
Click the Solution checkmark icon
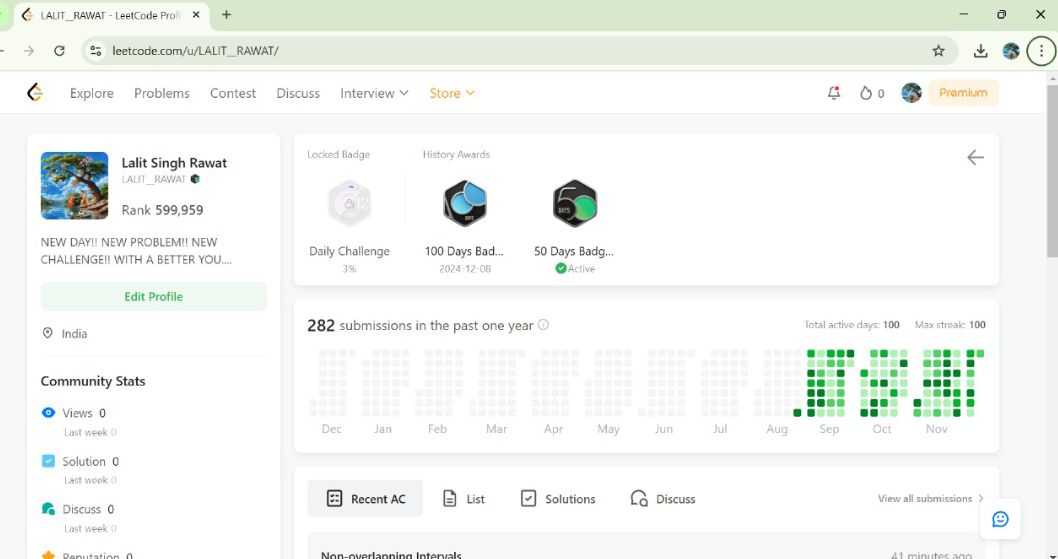click(48, 461)
